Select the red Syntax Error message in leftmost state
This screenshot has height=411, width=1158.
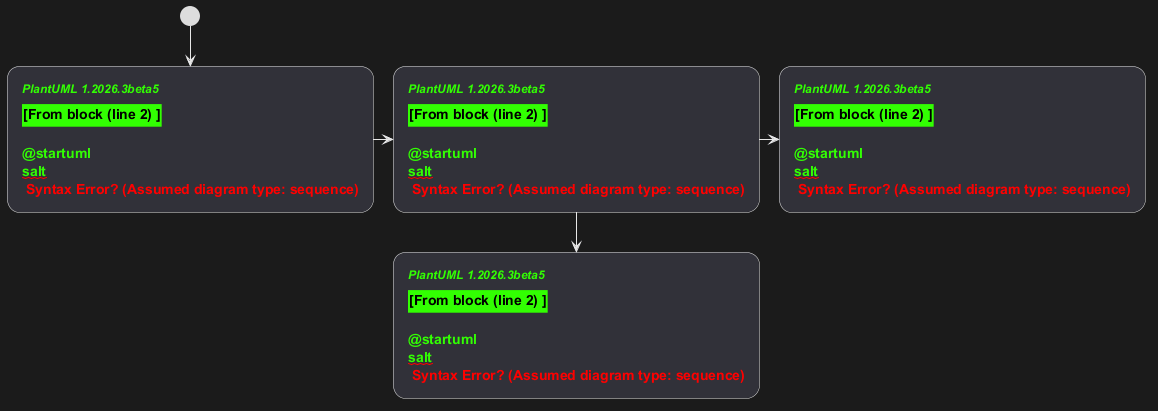192,190
